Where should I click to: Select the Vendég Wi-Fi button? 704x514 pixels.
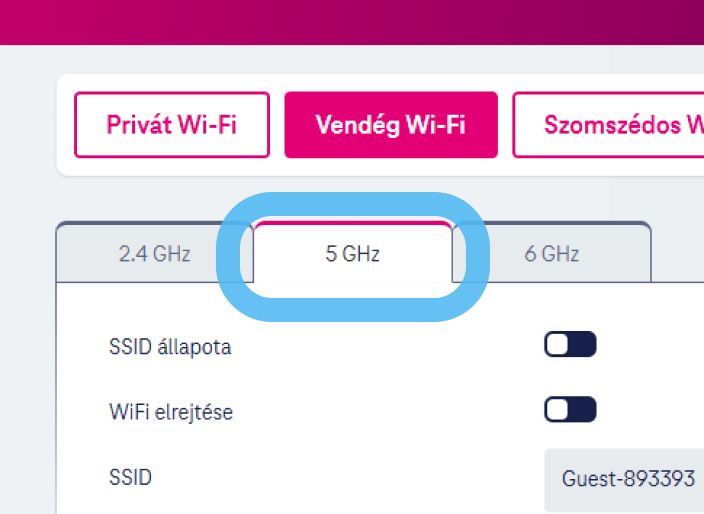point(391,125)
